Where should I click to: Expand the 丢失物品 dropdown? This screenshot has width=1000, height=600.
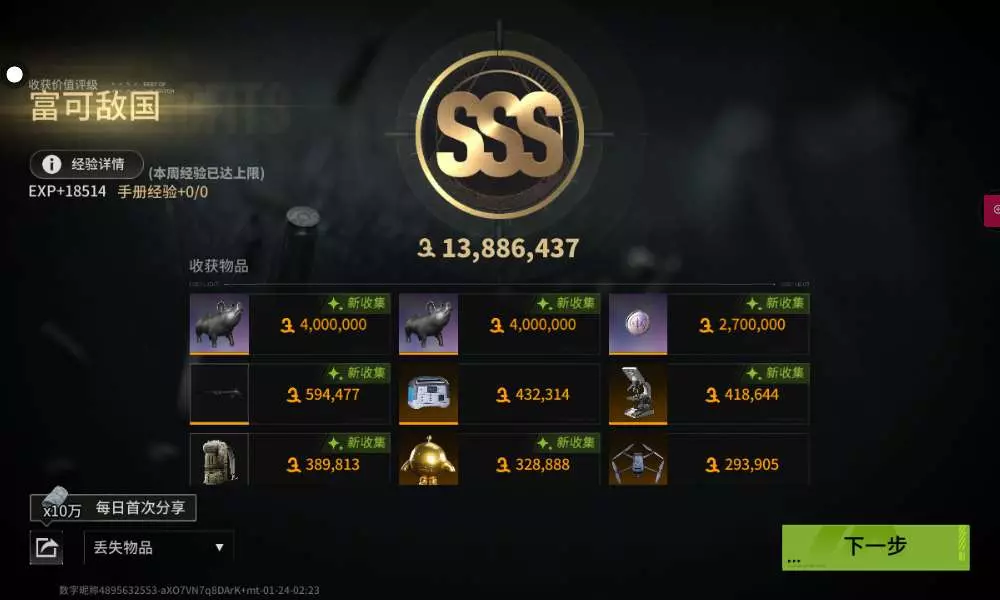[x=158, y=547]
